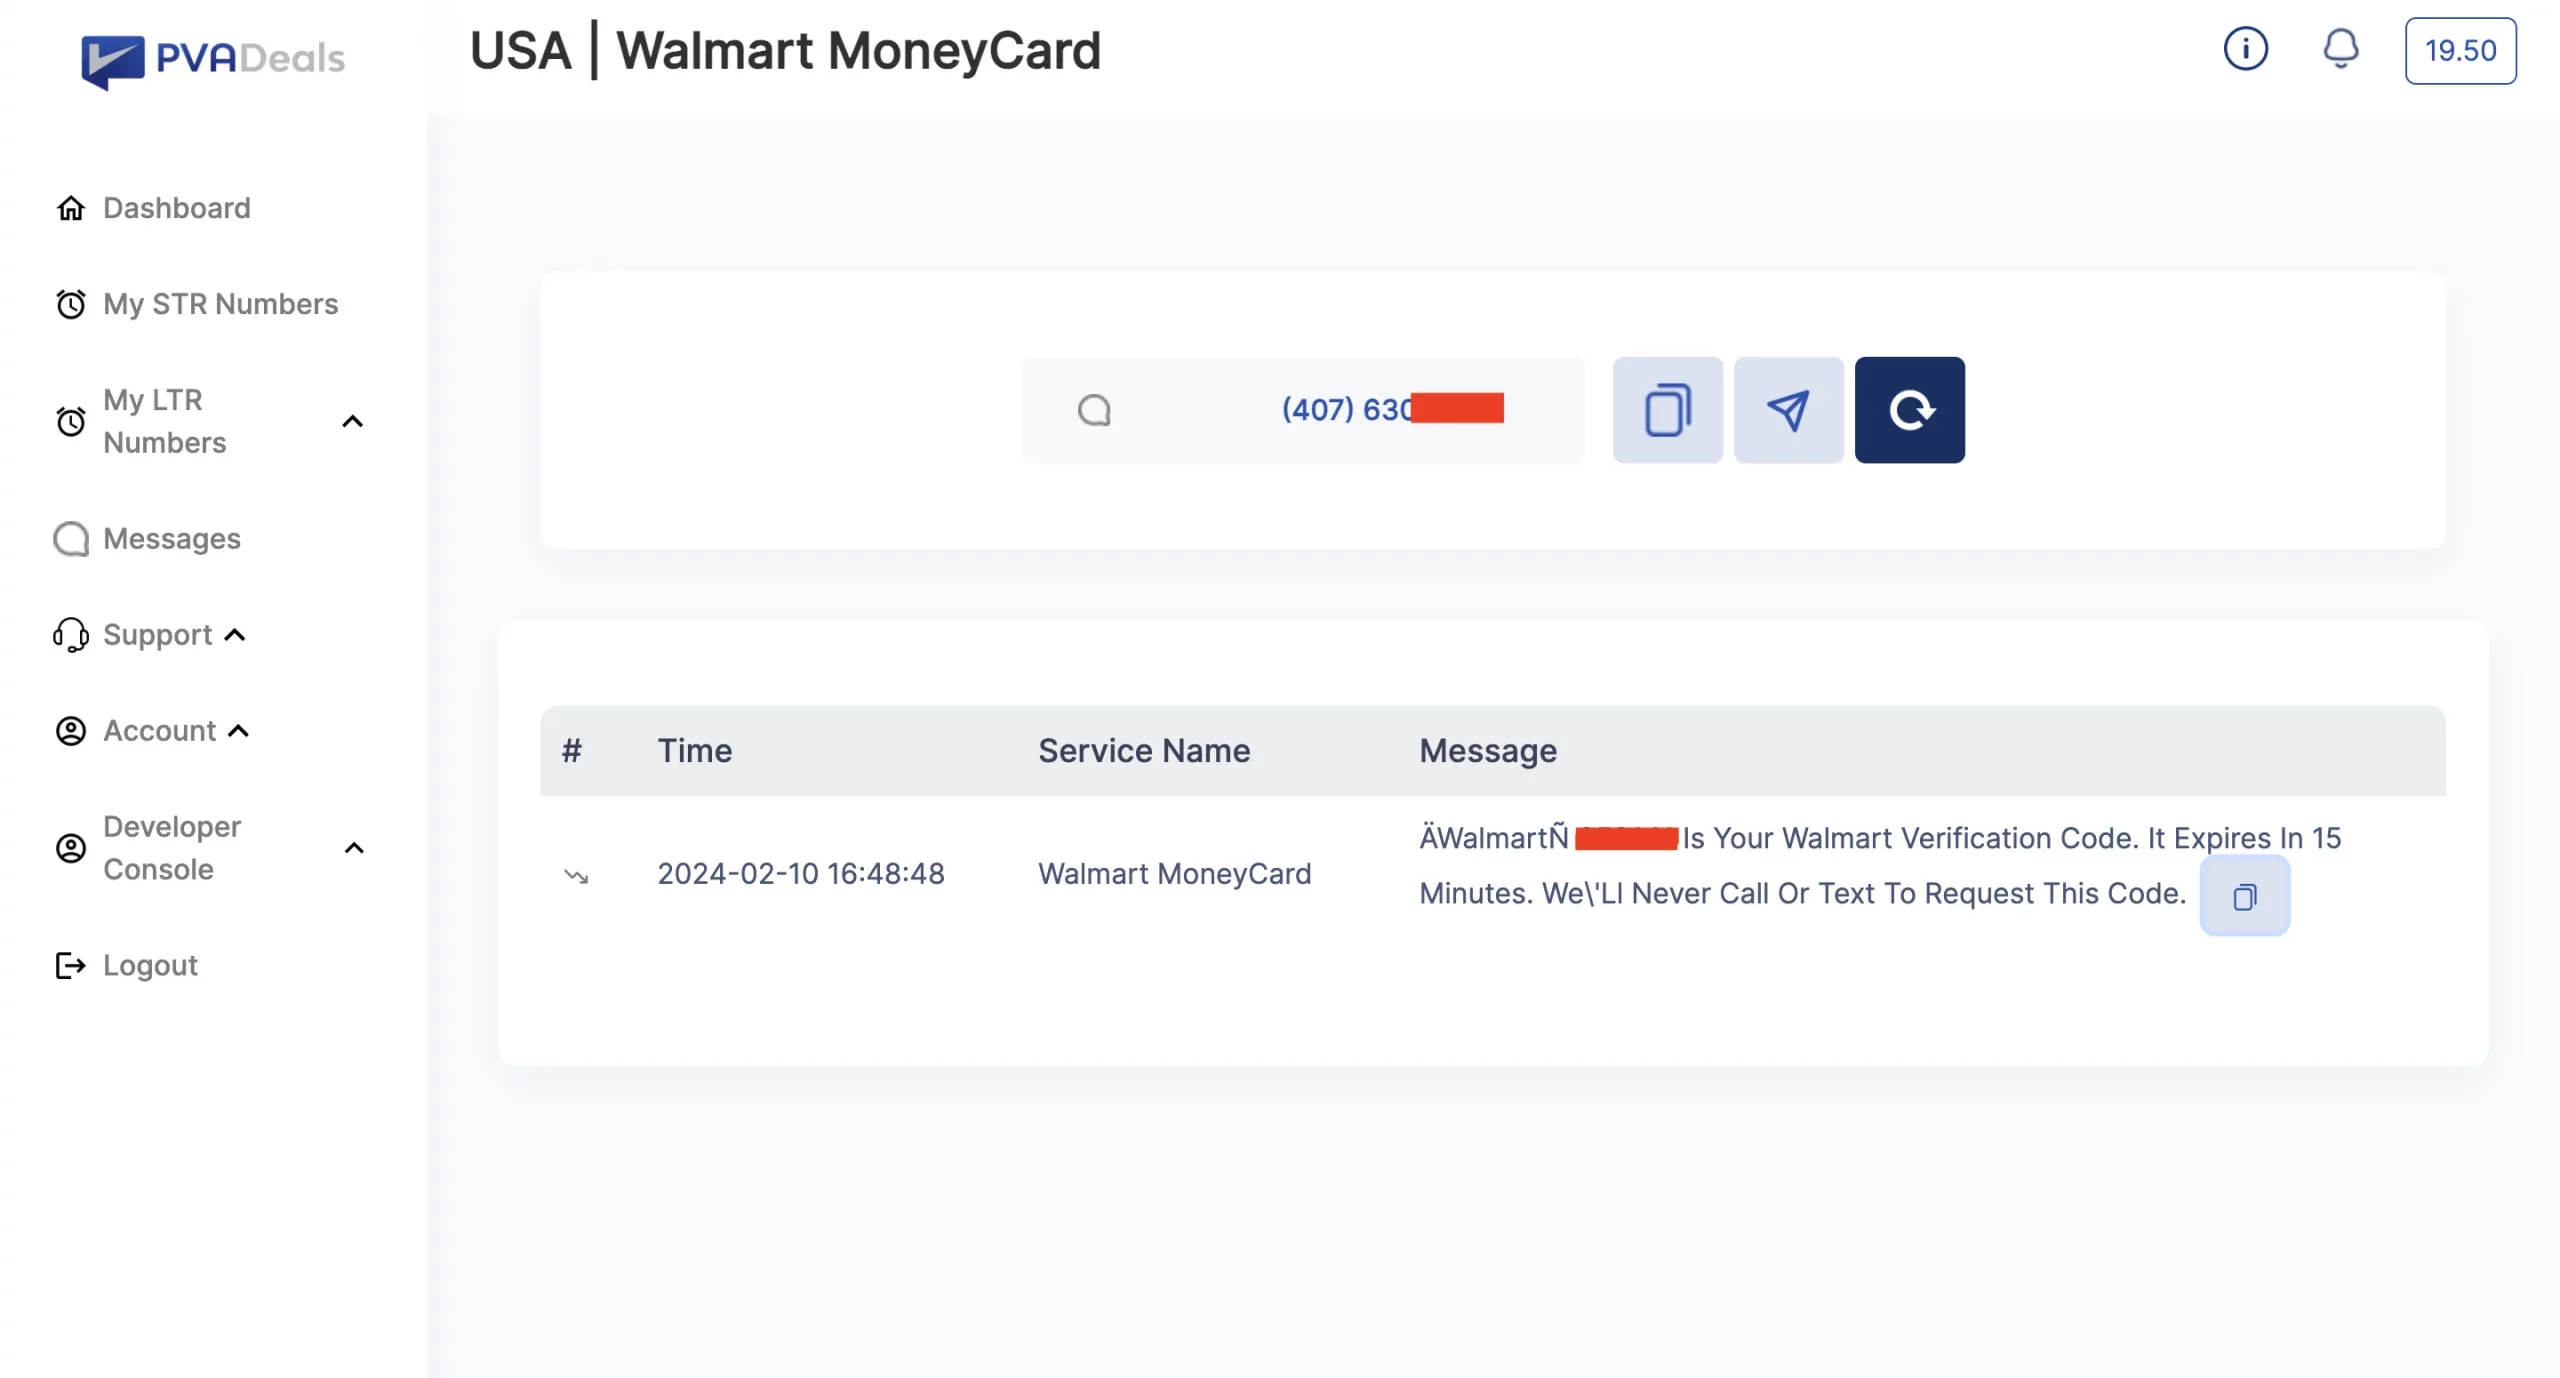Click the incoming arrow icon in message row

click(x=576, y=876)
